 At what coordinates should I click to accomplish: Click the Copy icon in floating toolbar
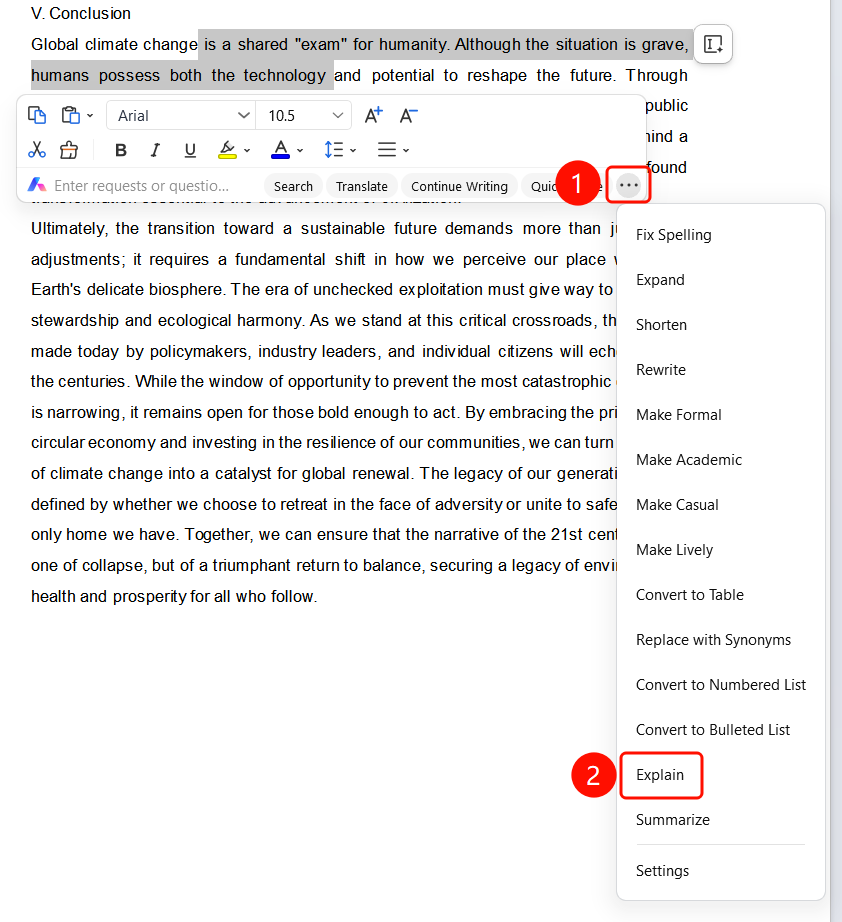(x=37, y=115)
